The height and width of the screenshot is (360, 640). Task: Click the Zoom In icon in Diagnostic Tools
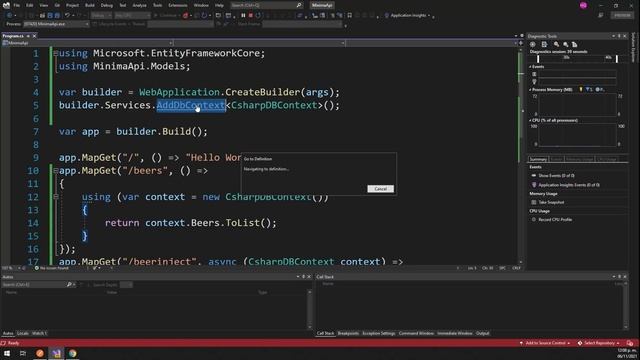556,44
